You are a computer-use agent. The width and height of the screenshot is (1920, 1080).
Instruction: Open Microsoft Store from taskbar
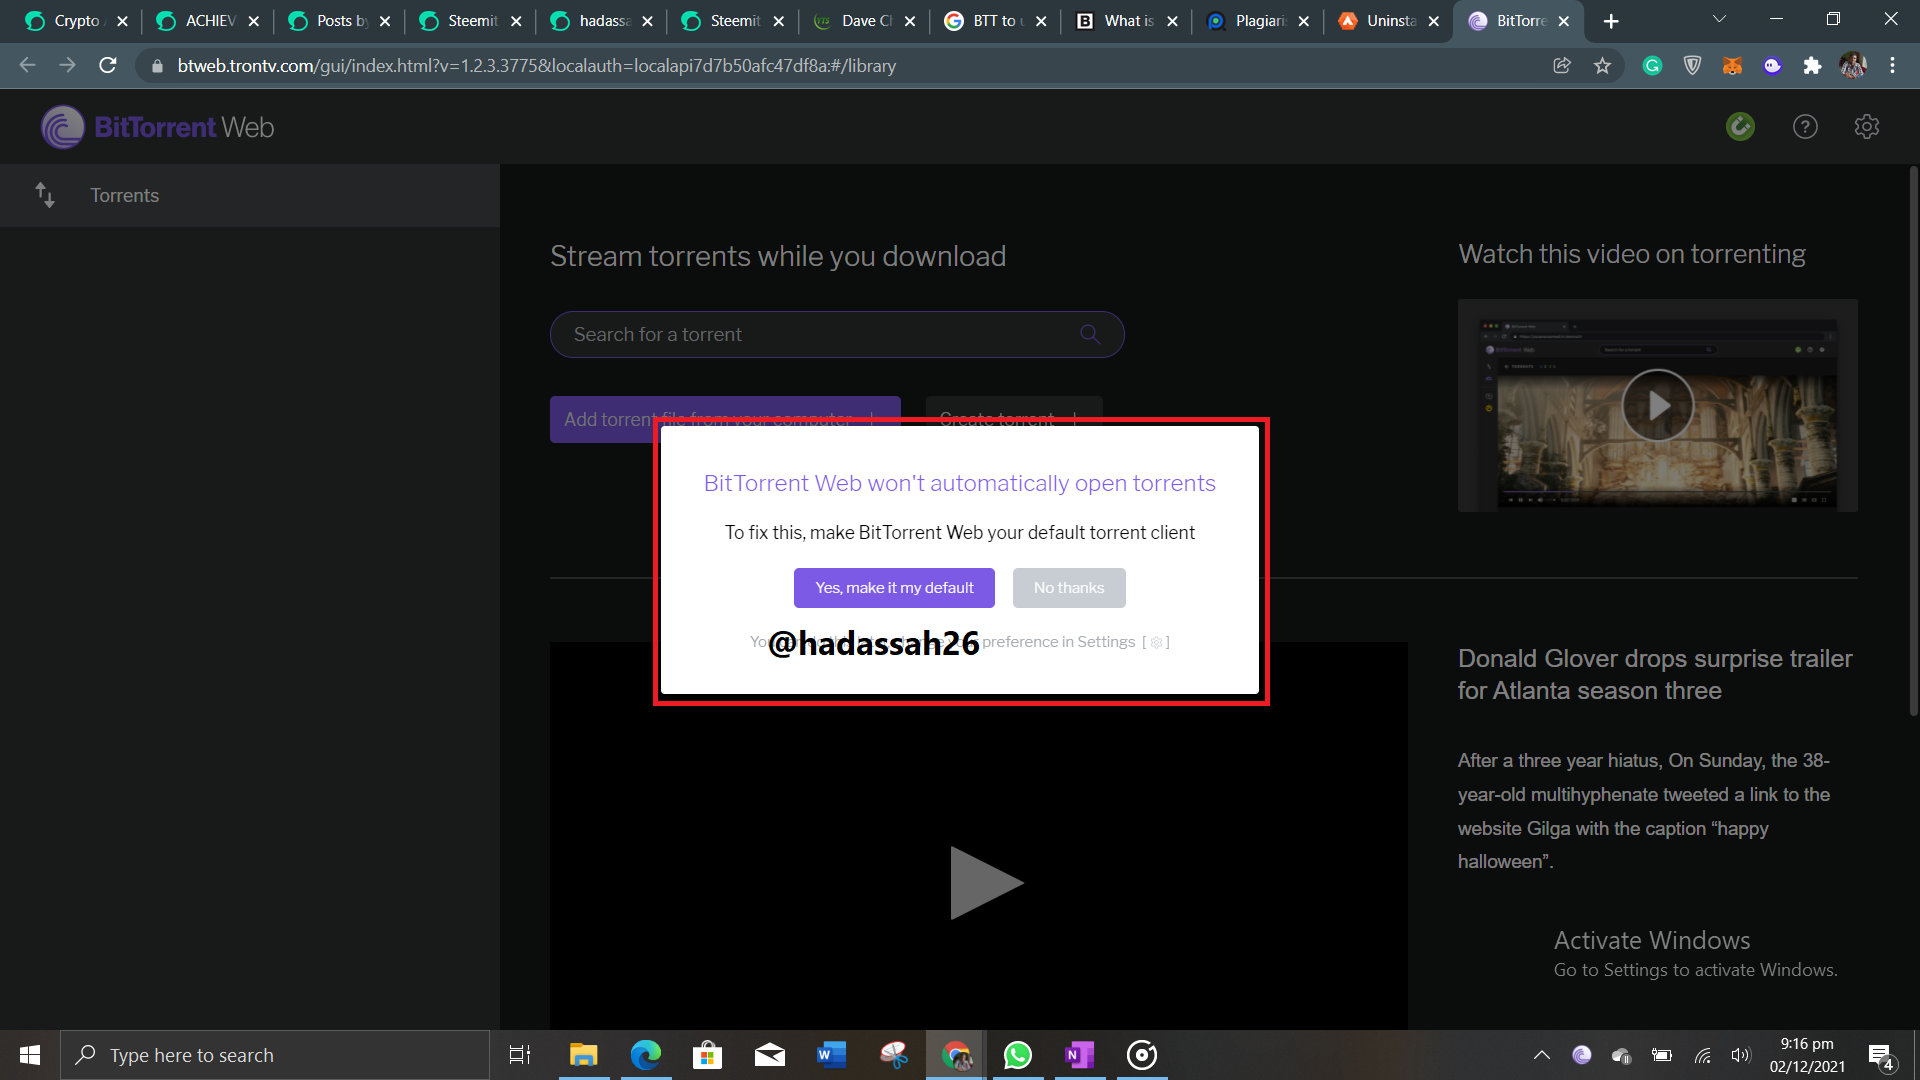(x=707, y=1055)
